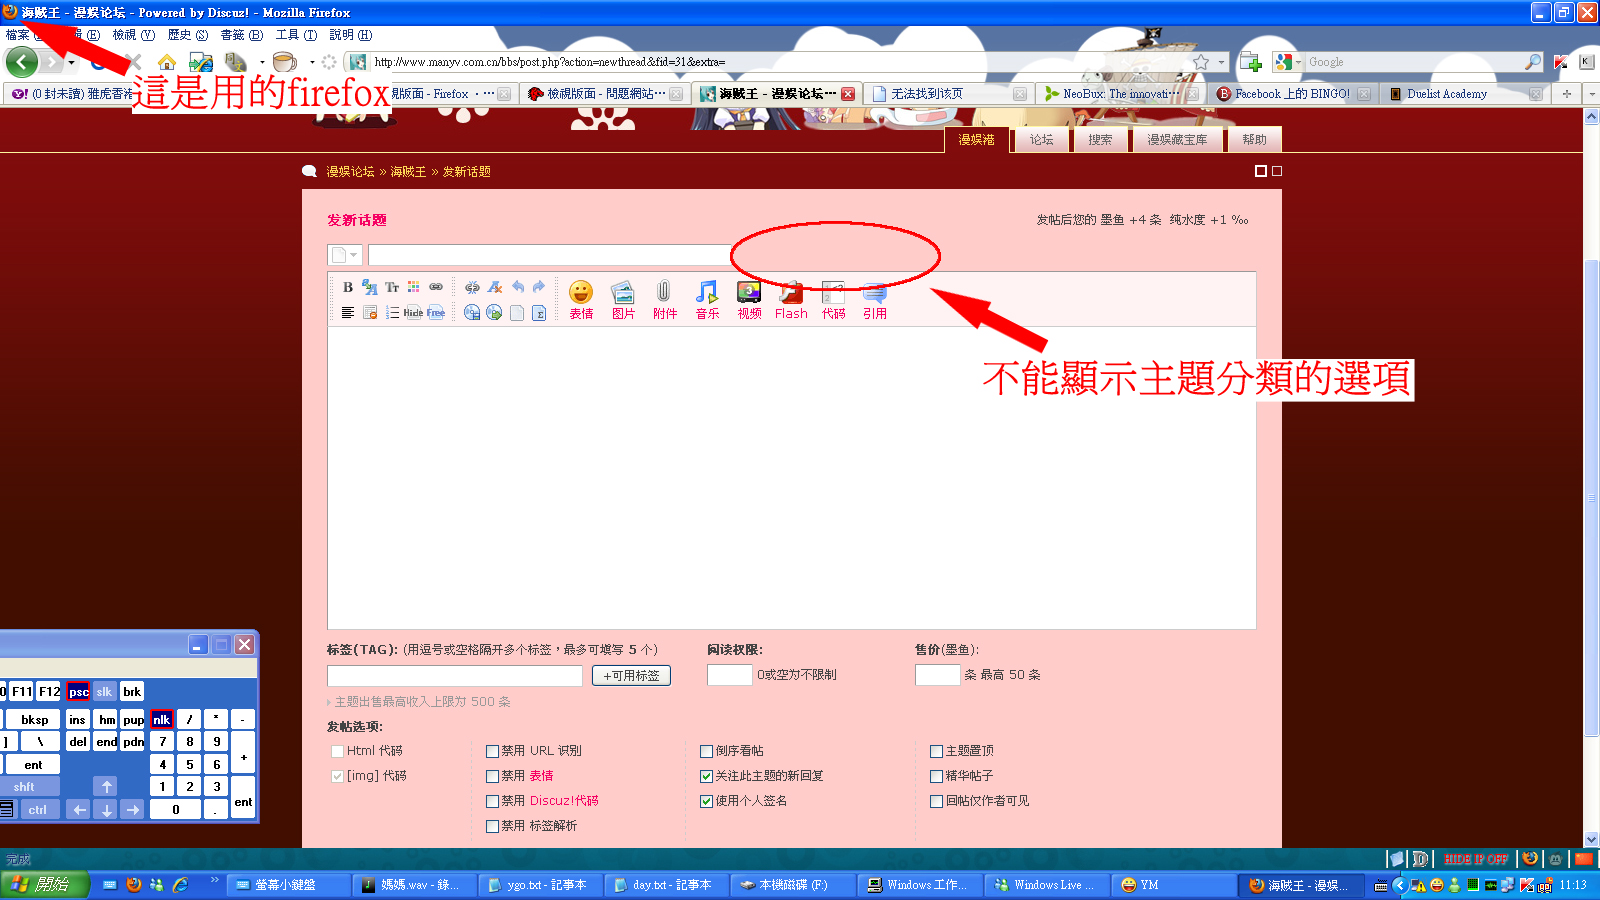The width and height of the screenshot is (1600, 900).
Task: Enable 禁用 URL 识别 option
Action: point(492,751)
